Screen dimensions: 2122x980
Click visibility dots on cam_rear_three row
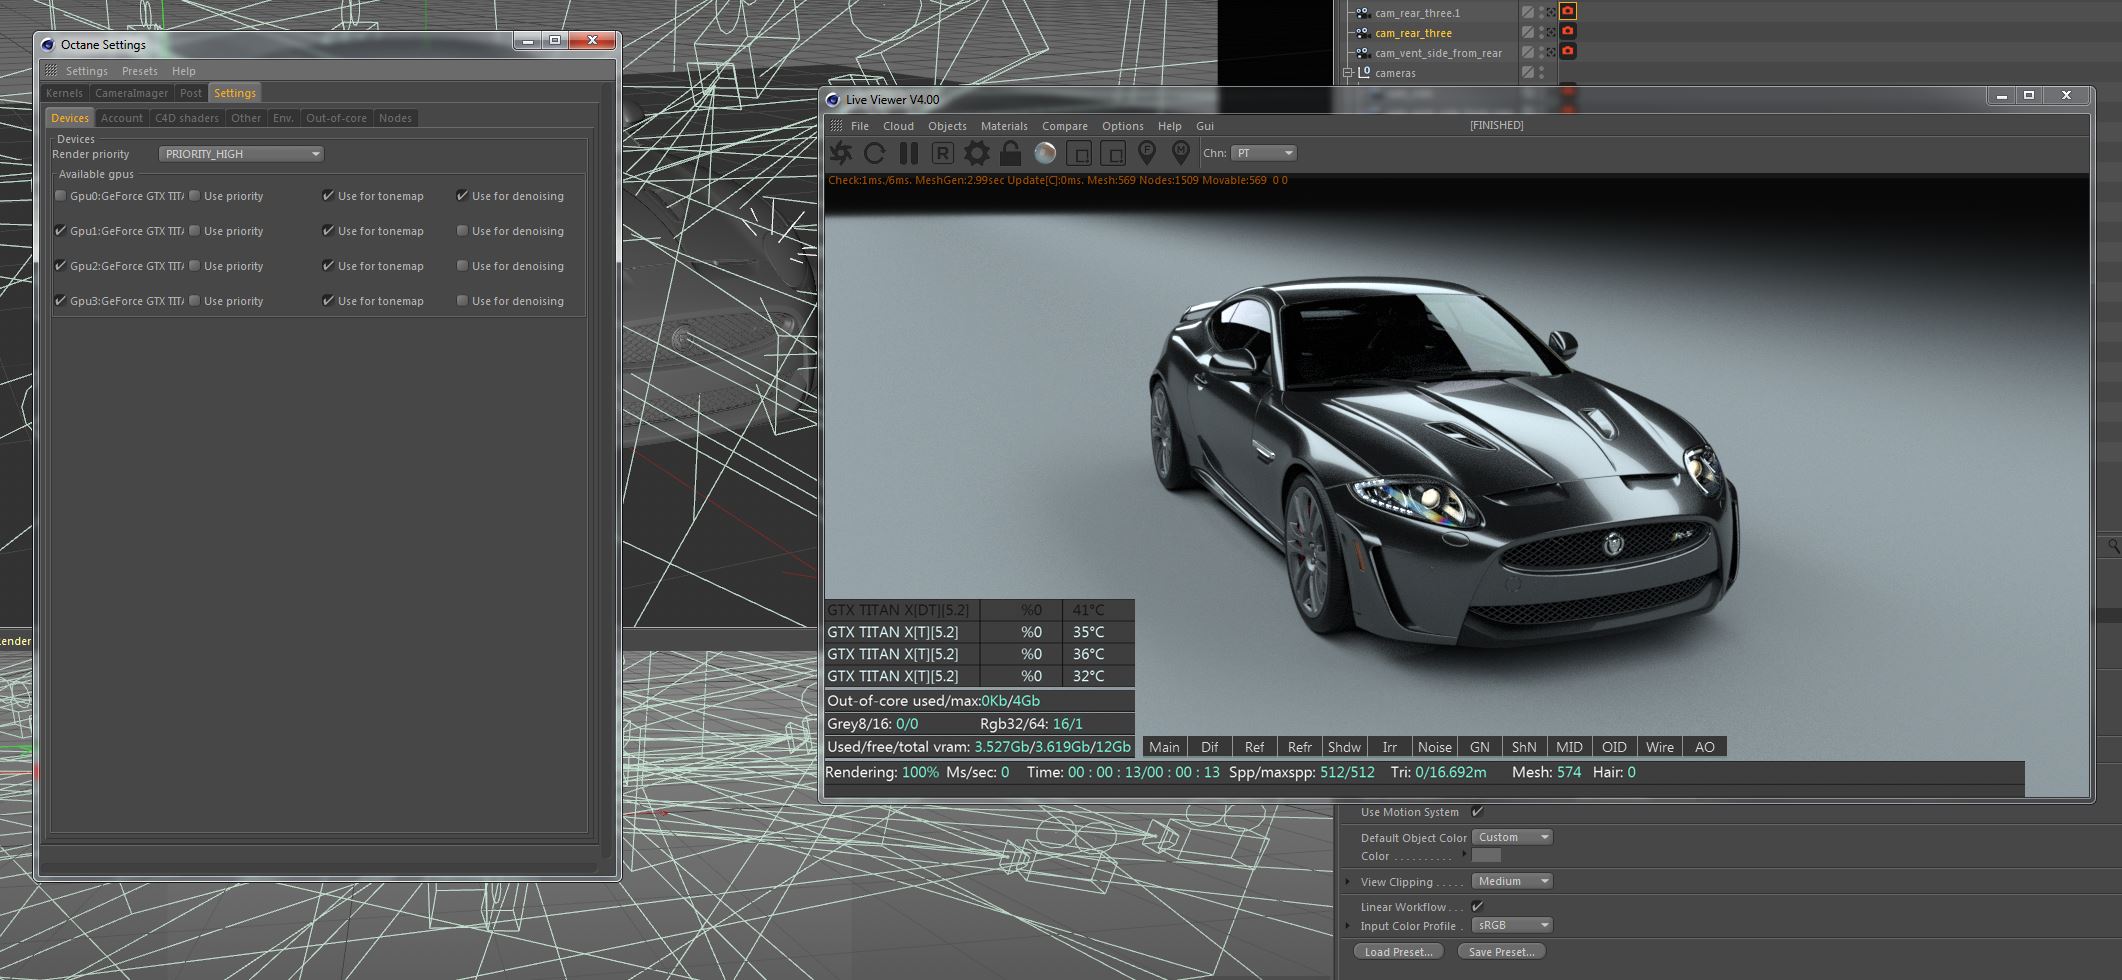[1541, 33]
